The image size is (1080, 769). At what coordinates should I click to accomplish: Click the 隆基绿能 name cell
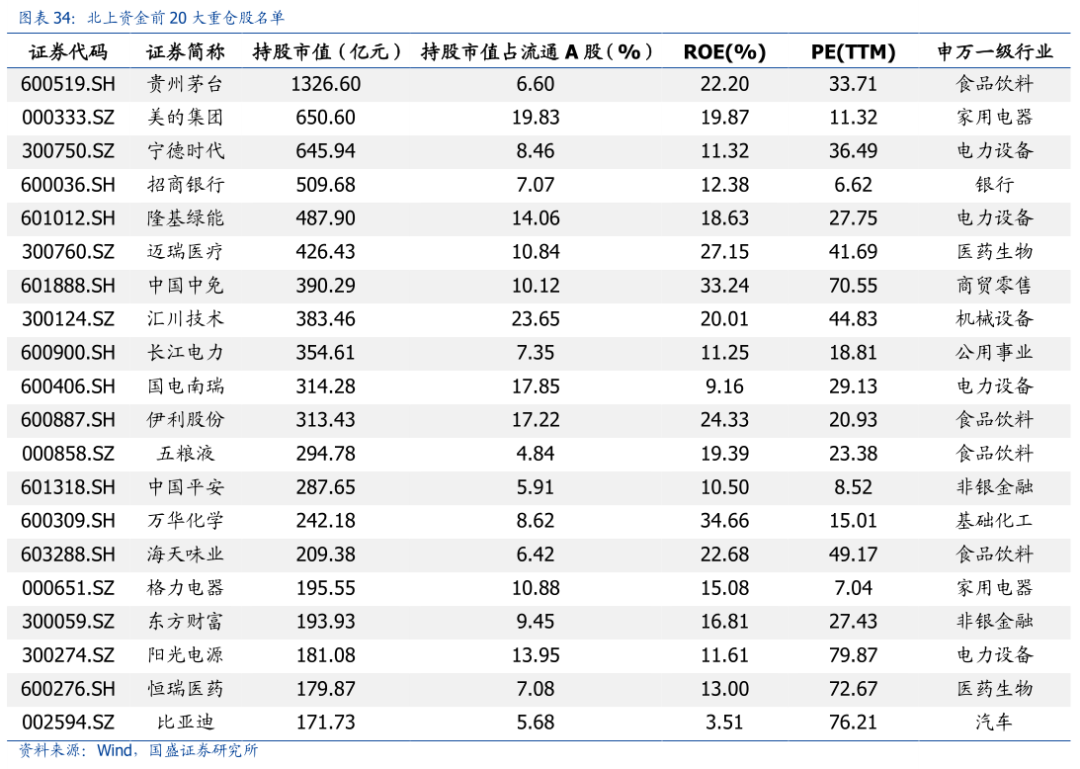185,218
